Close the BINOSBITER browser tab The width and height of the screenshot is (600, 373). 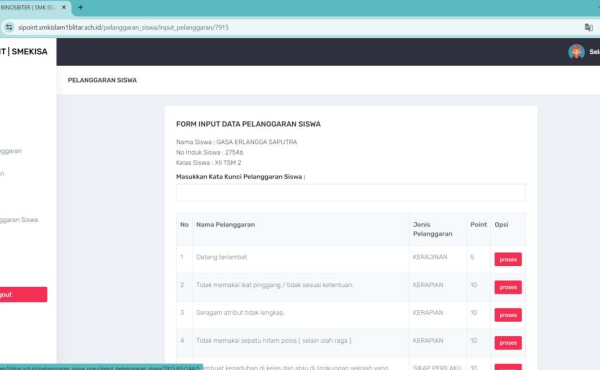pos(64,7)
